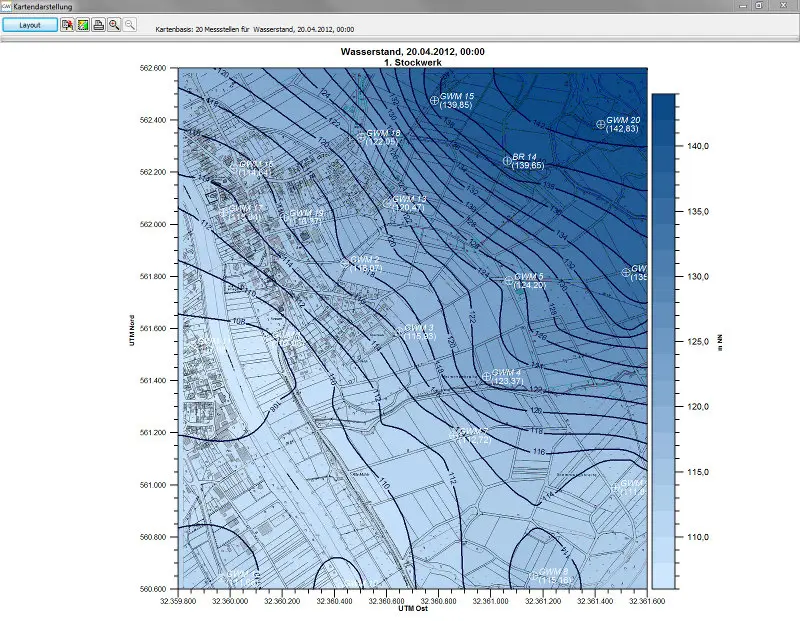
Task: Click the x-axis value 32.361.000
Action: coord(490,601)
